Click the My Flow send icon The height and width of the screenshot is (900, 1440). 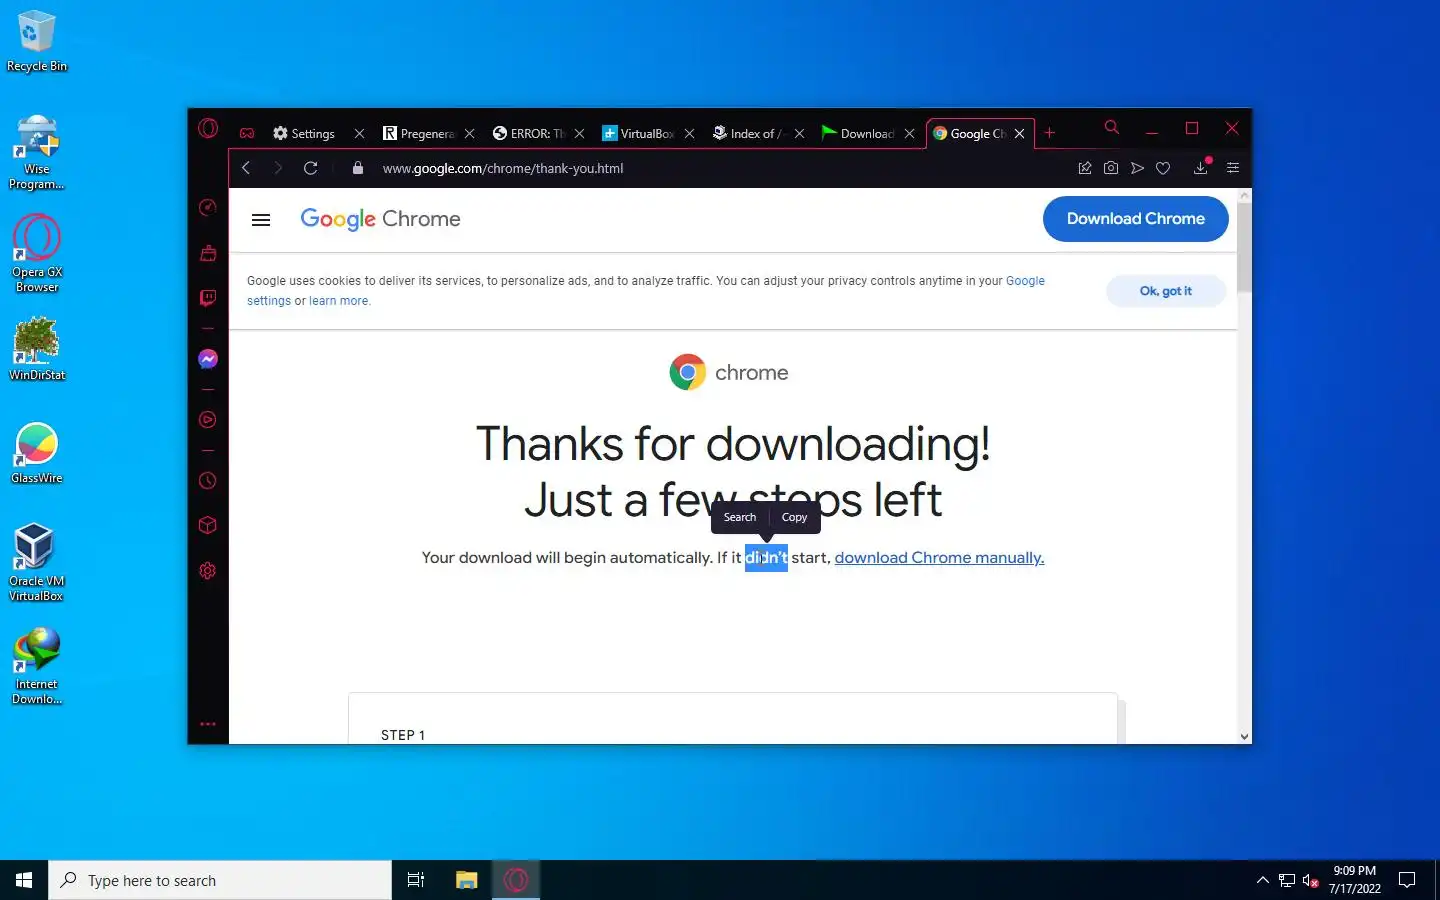1137,168
